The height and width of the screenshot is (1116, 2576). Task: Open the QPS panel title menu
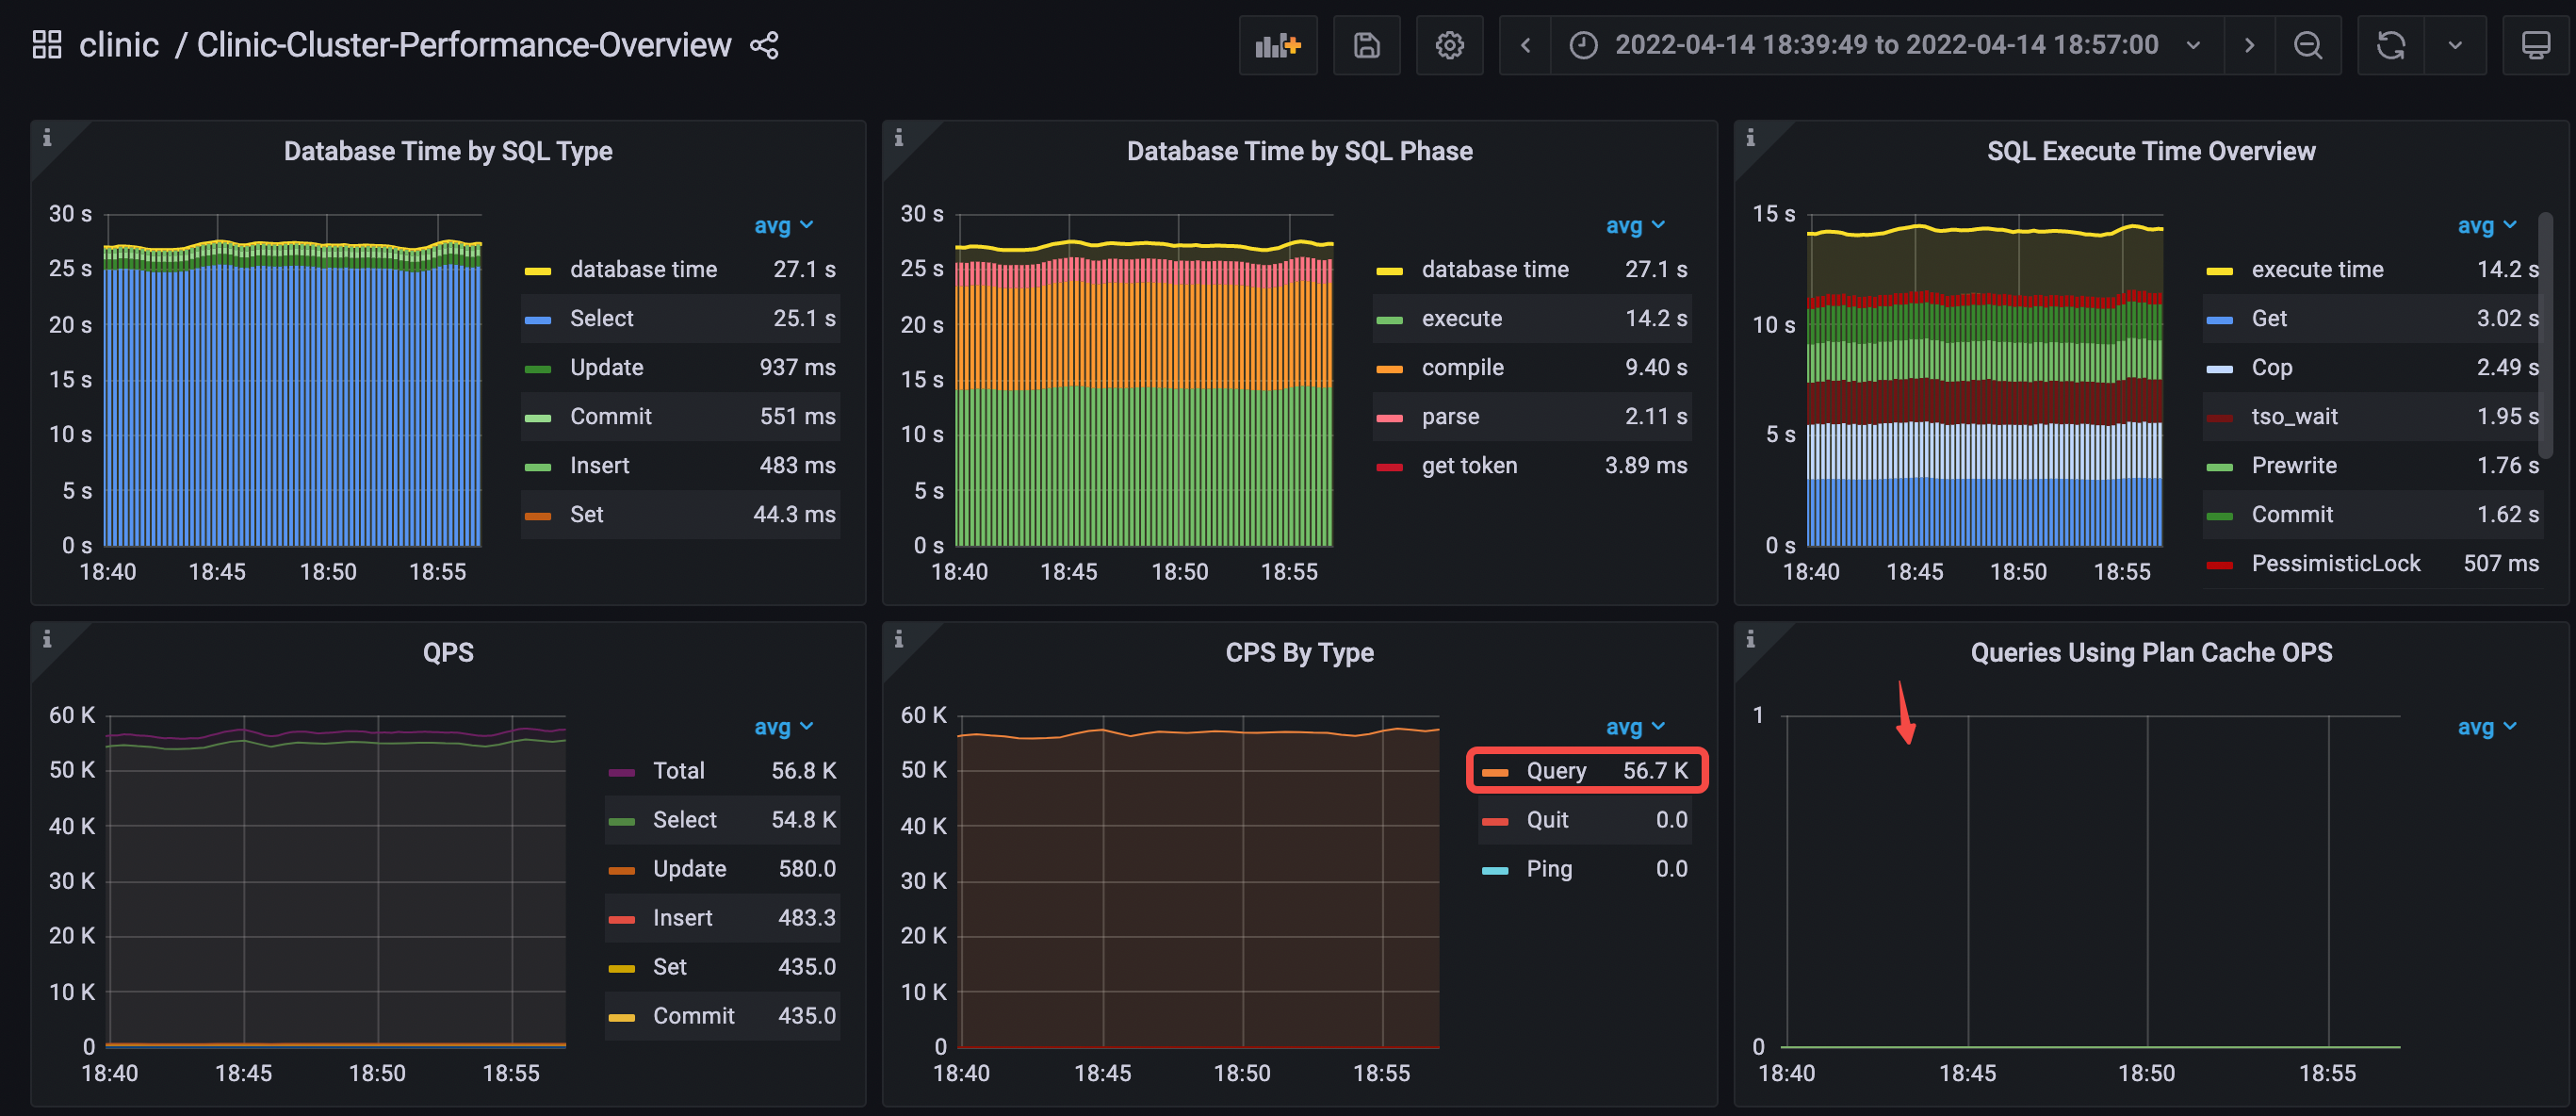click(x=449, y=652)
